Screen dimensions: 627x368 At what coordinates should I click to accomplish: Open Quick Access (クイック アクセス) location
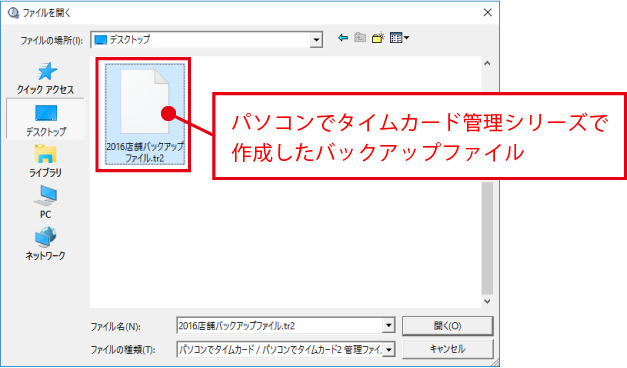[46, 78]
